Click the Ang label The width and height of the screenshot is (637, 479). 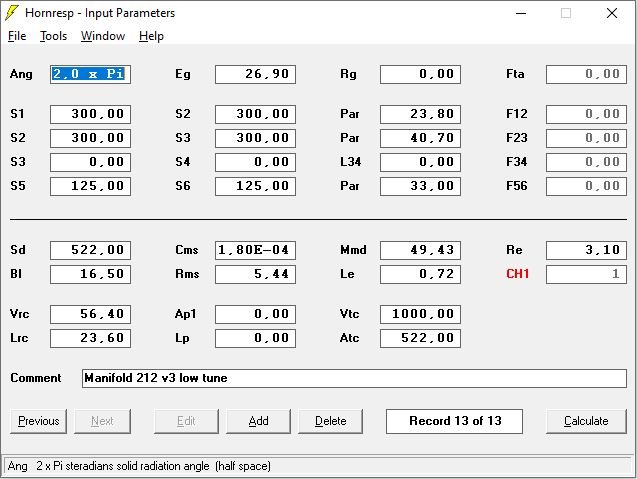(21, 74)
